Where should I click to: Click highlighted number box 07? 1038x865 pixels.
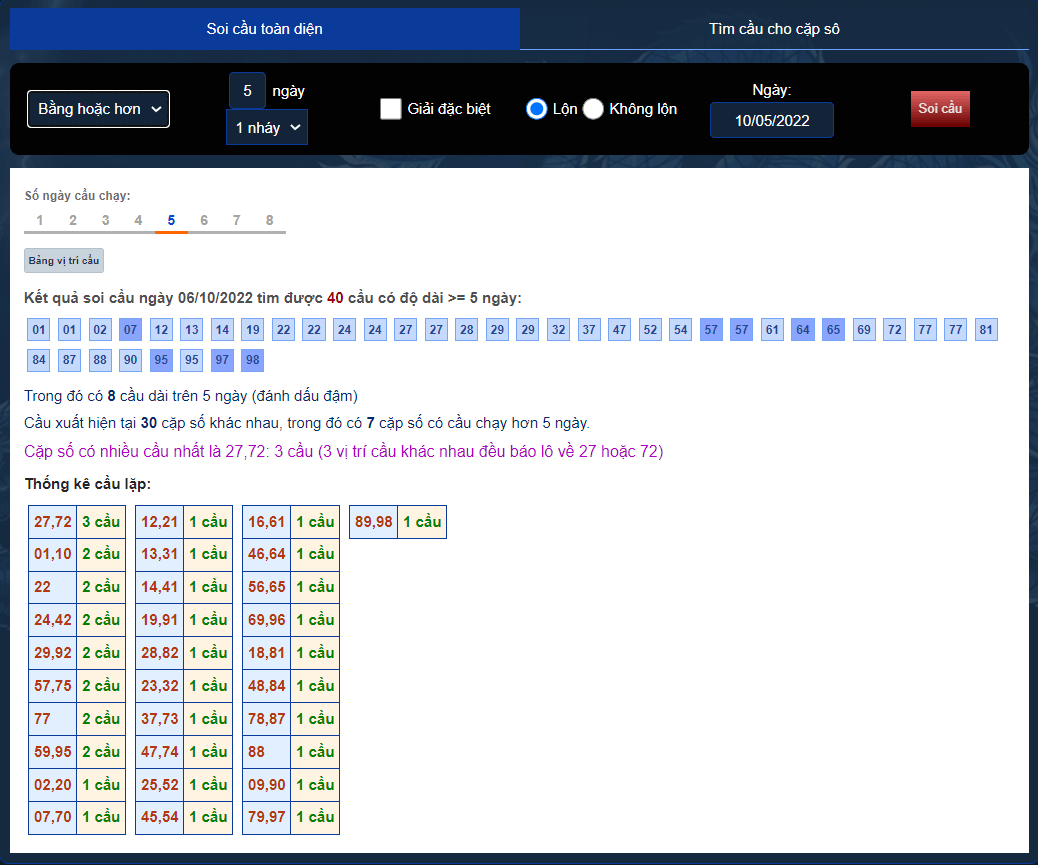point(130,330)
